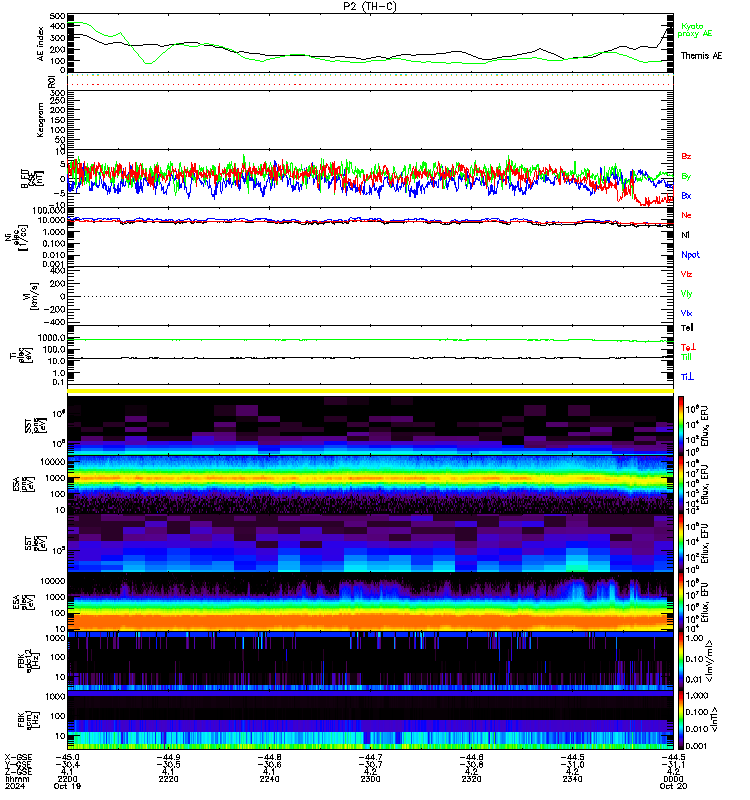Select the red Ne density legend label
Viewport: 750px width, 800px height.
click(686, 215)
